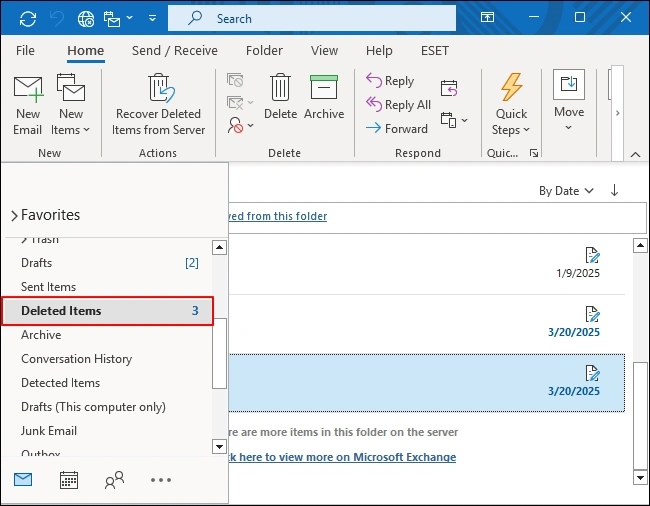This screenshot has width=650, height=506.
Task: Click the globe icon in the title bar
Action: (86, 19)
